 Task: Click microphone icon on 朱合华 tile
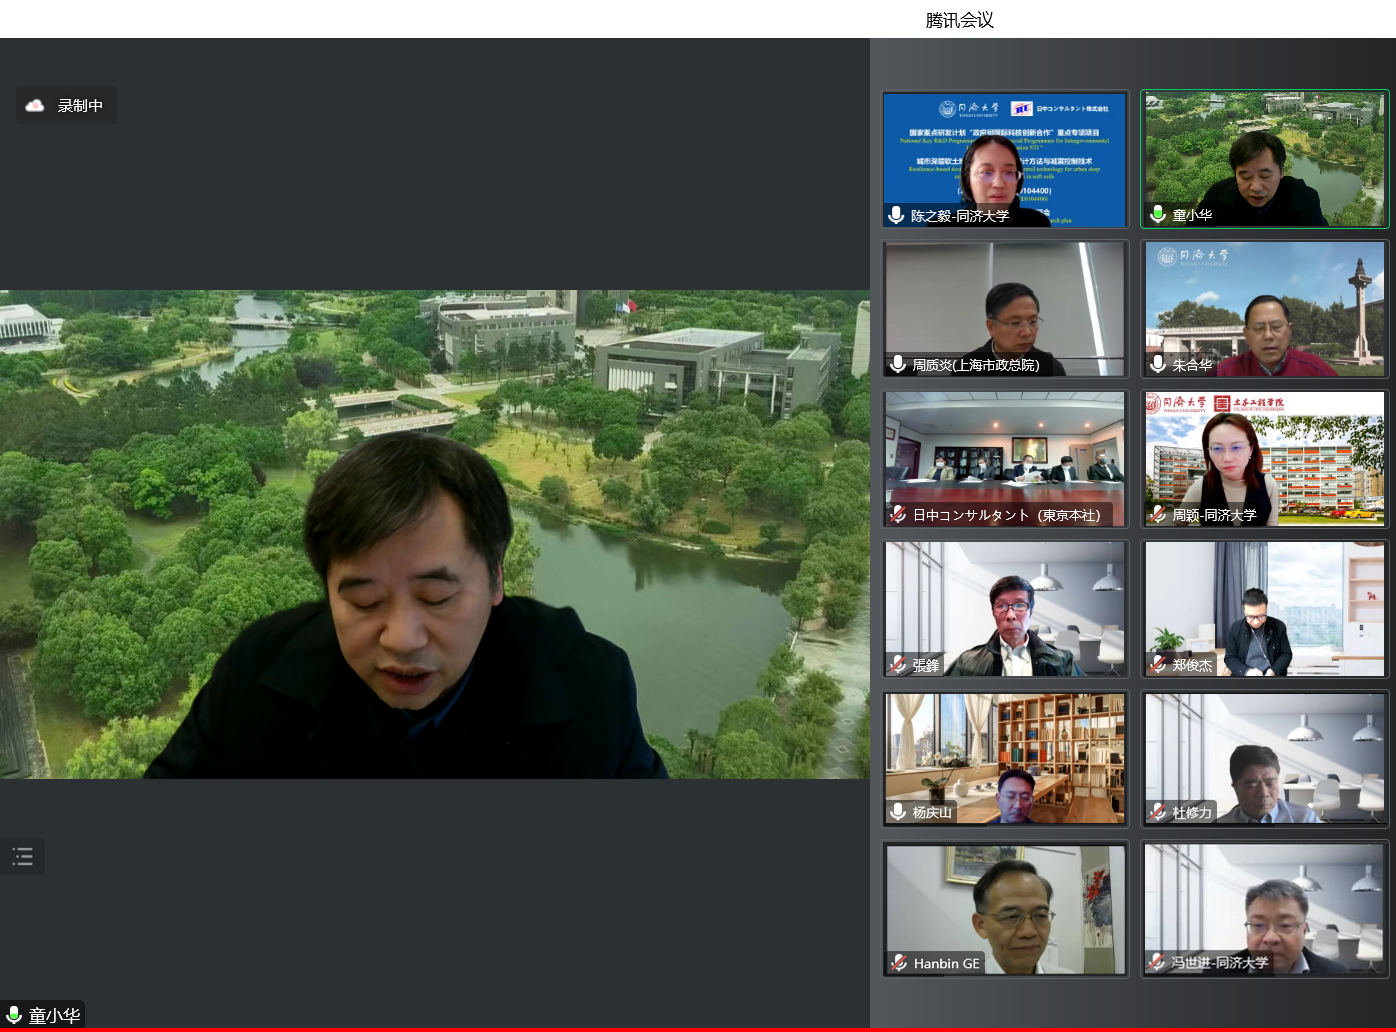coord(1158,365)
